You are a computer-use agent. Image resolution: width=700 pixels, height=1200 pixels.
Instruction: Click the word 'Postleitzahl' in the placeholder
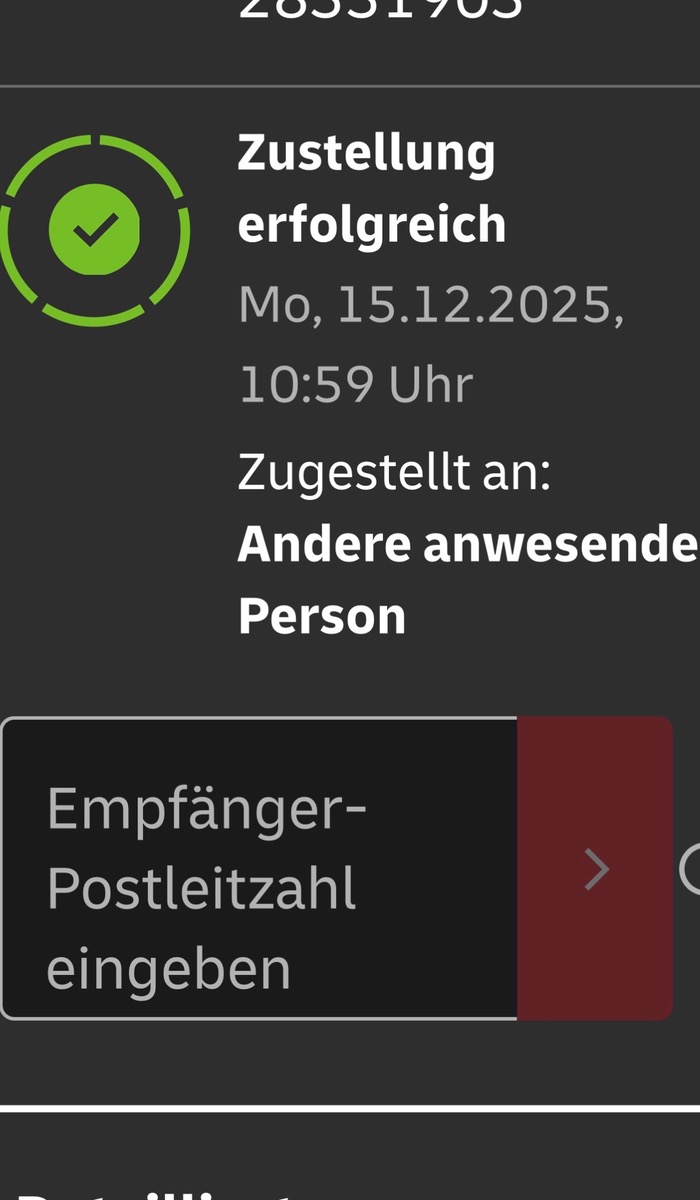click(201, 888)
